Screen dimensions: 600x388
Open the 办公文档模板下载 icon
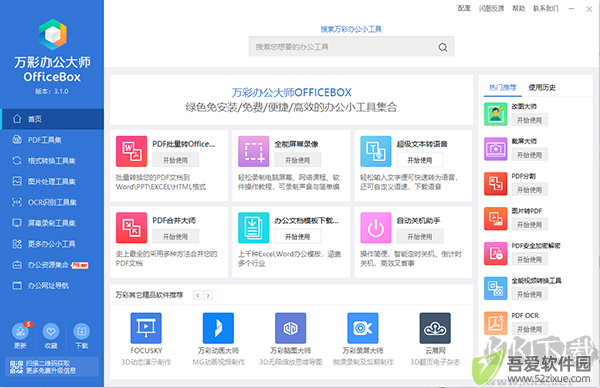tap(253, 228)
